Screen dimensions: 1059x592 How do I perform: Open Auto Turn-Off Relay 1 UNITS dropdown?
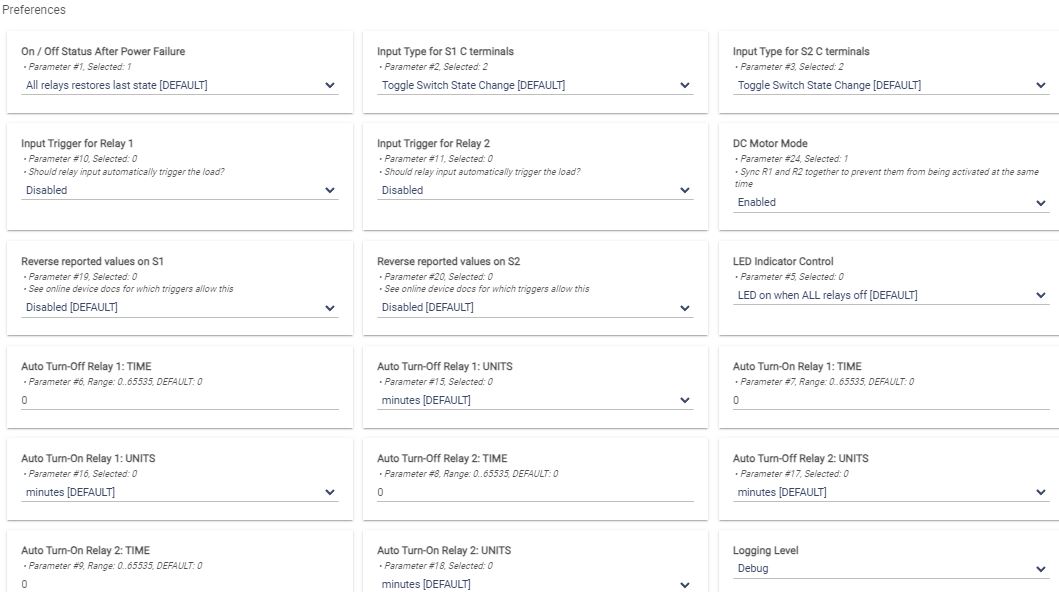tap(536, 401)
